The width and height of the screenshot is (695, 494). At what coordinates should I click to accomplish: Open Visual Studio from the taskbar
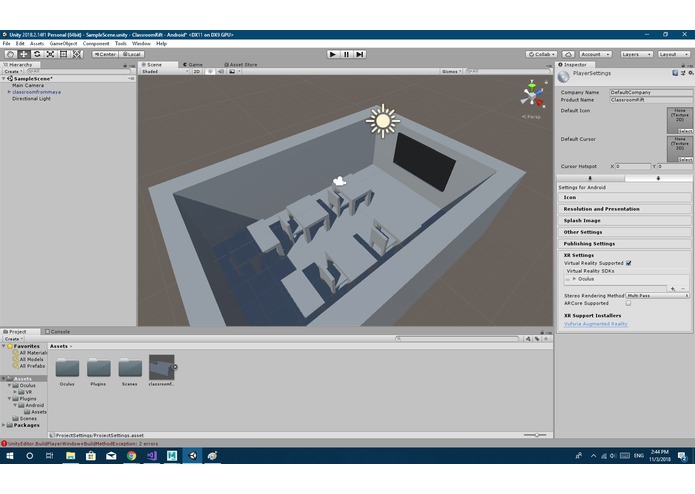152,455
